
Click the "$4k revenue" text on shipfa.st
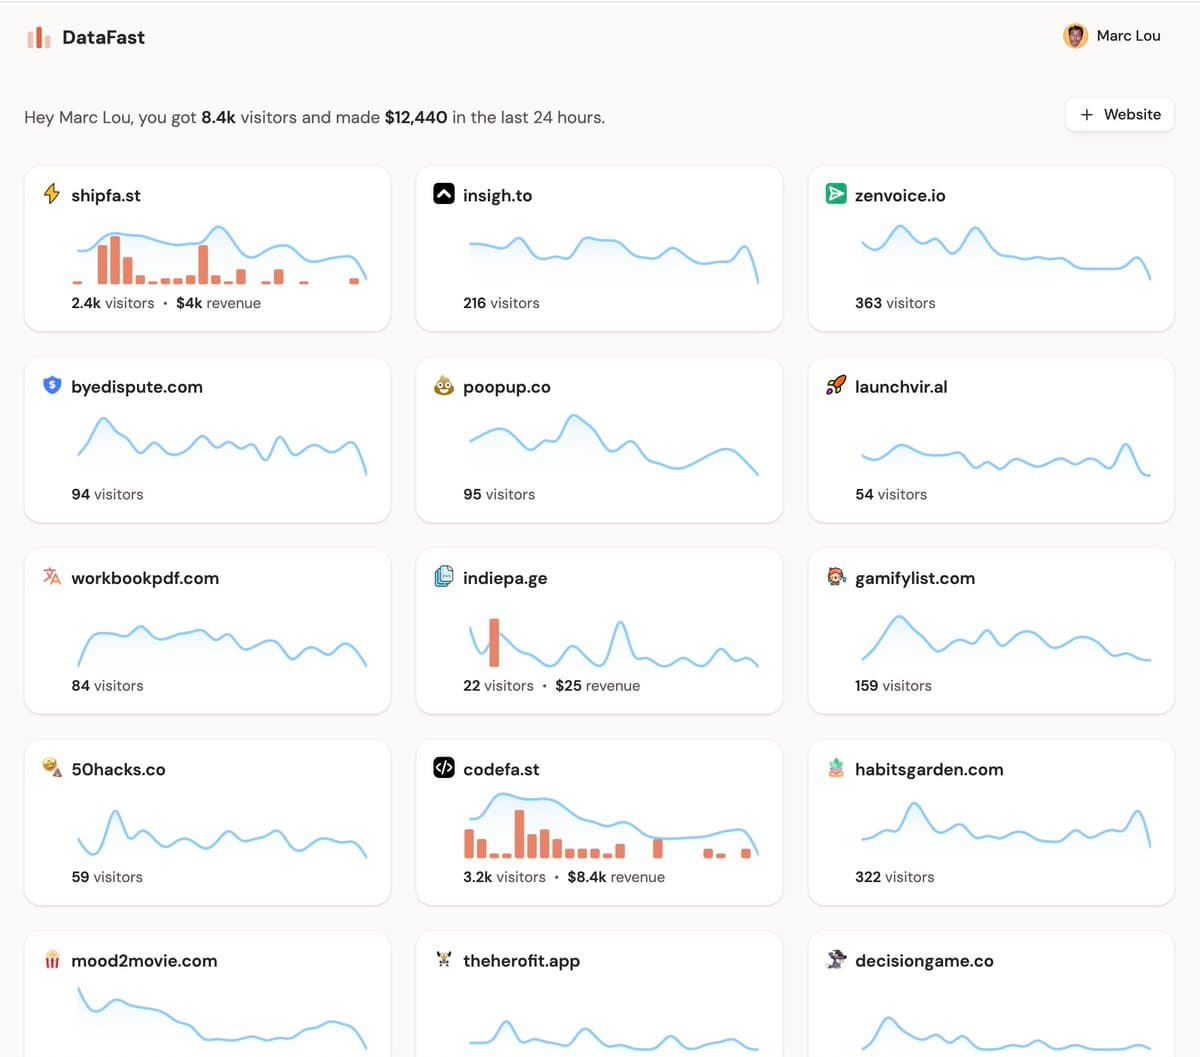[218, 303]
